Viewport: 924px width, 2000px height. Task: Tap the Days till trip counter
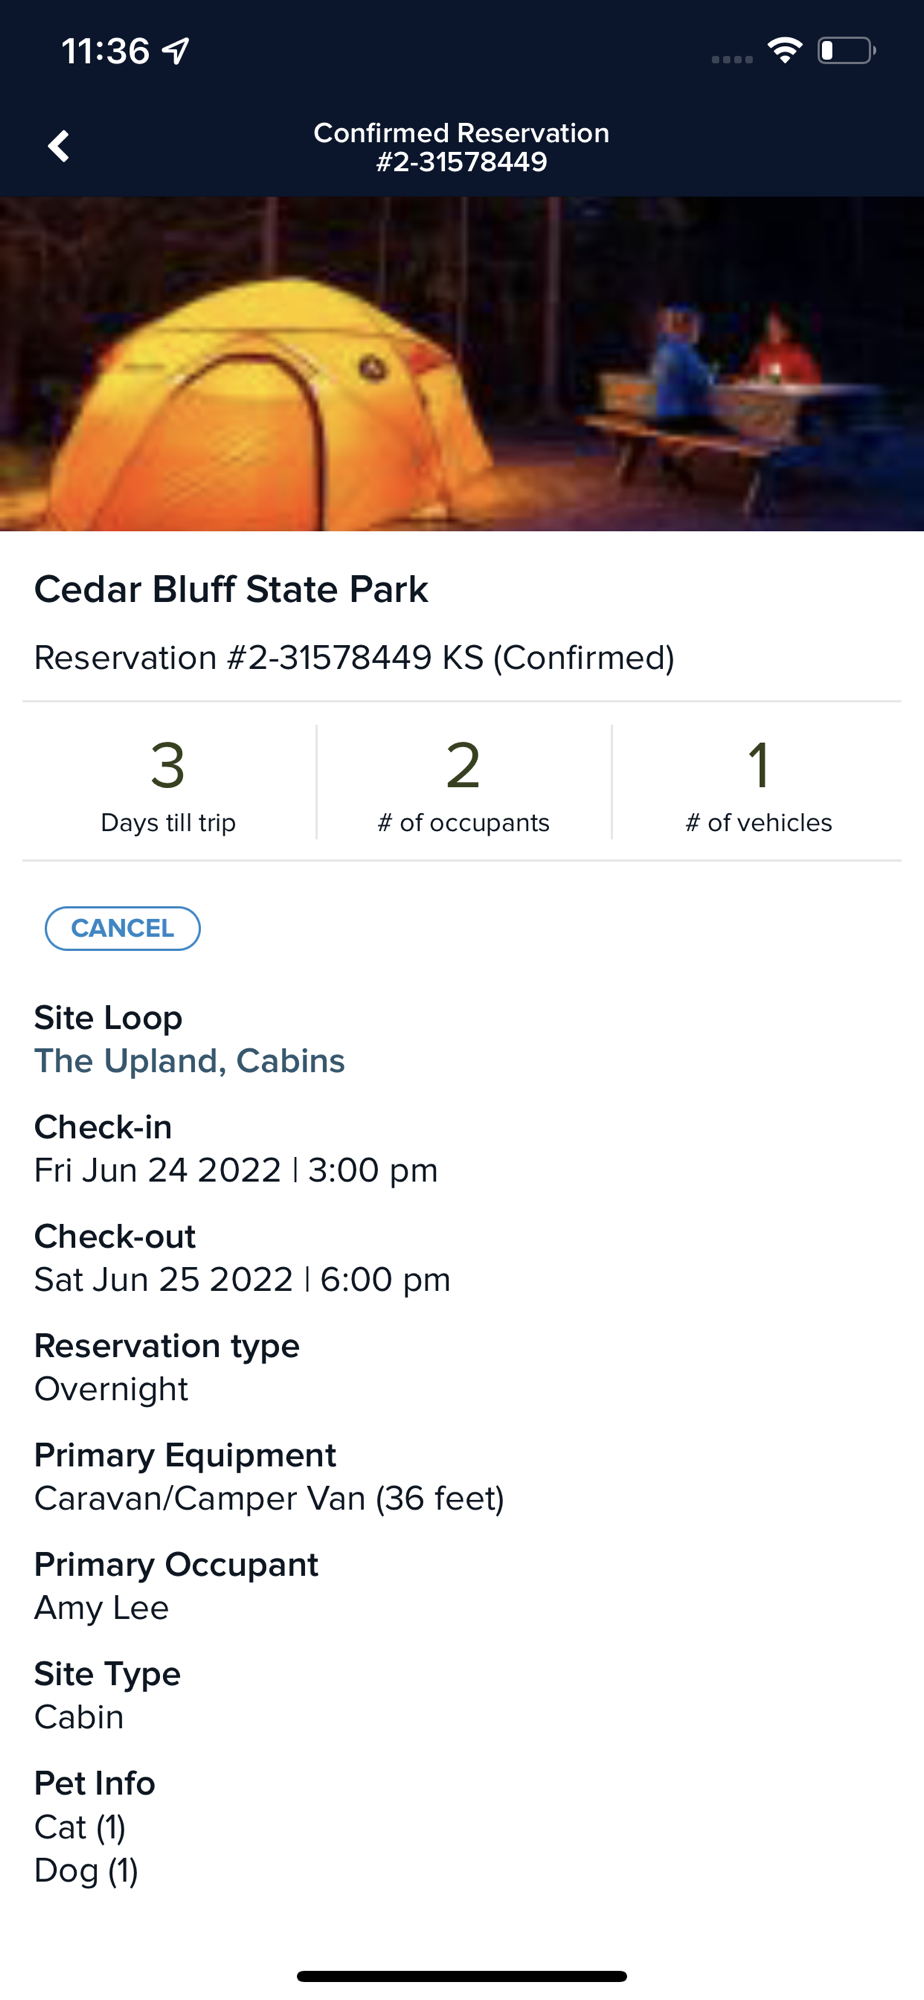click(168, 785)
